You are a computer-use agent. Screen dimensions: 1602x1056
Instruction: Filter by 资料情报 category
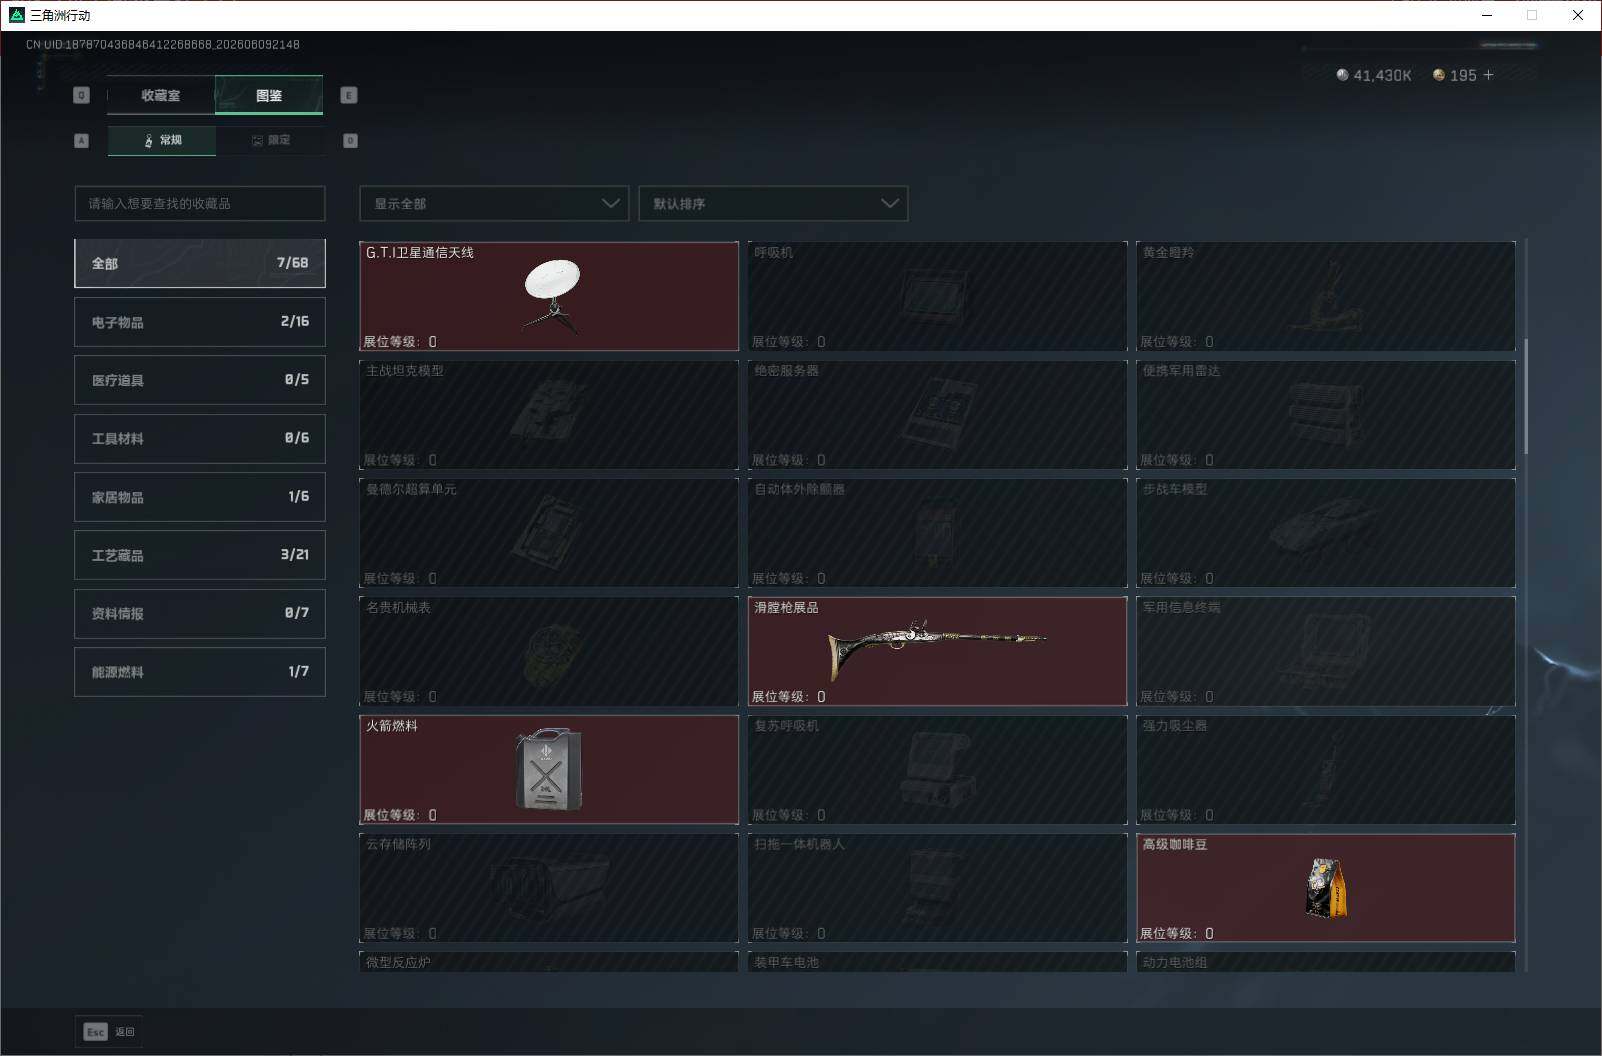pyautogui.click(x=200, y=613)
